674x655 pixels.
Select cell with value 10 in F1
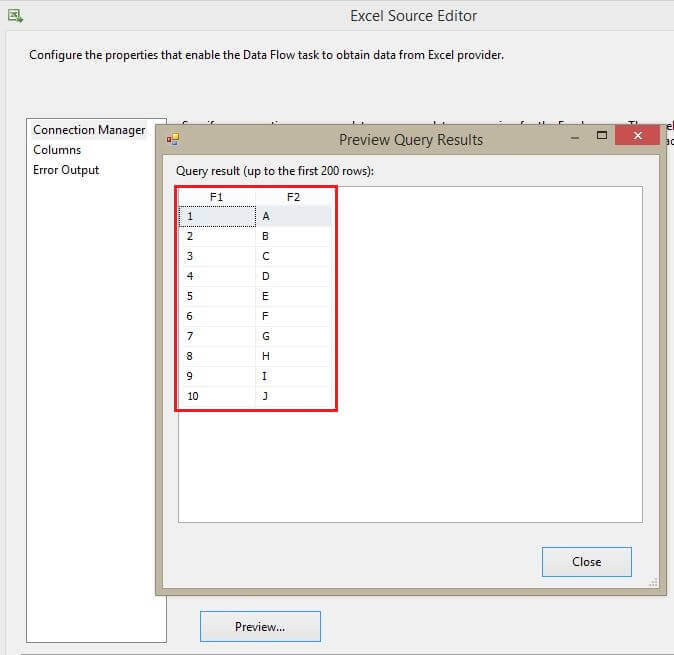click(x=217, y=396)
